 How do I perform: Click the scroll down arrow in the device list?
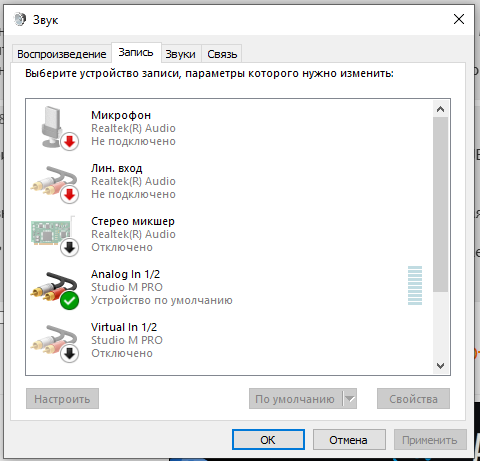[440, 366]
